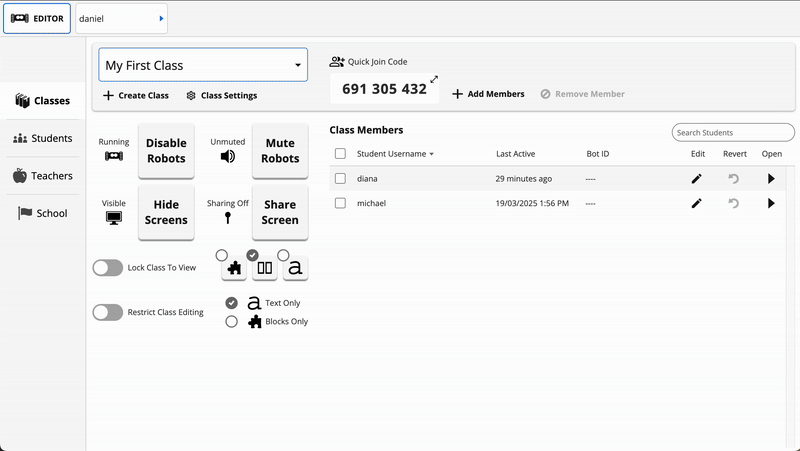Click the pencil edit icon for diana
The width and height of the screenshot is (800, 451).
click(x=697, y=179)
